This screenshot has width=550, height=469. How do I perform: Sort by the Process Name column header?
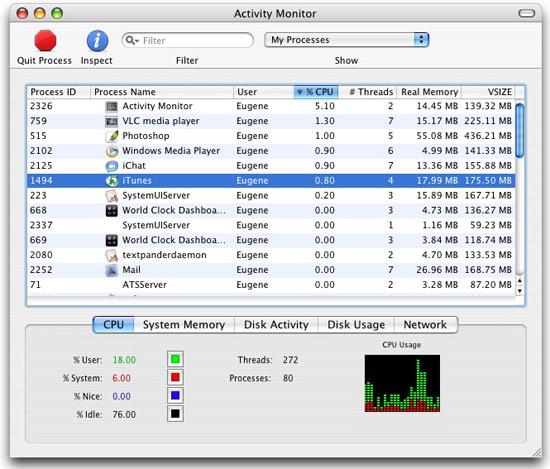coord(162,92)
